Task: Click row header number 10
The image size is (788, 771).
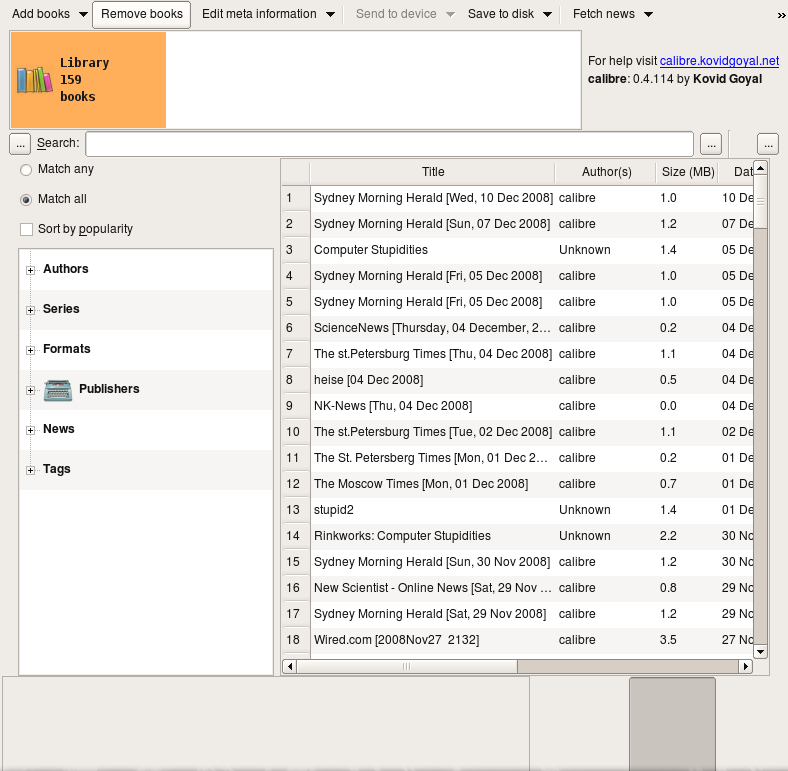Action: point(296,432)
